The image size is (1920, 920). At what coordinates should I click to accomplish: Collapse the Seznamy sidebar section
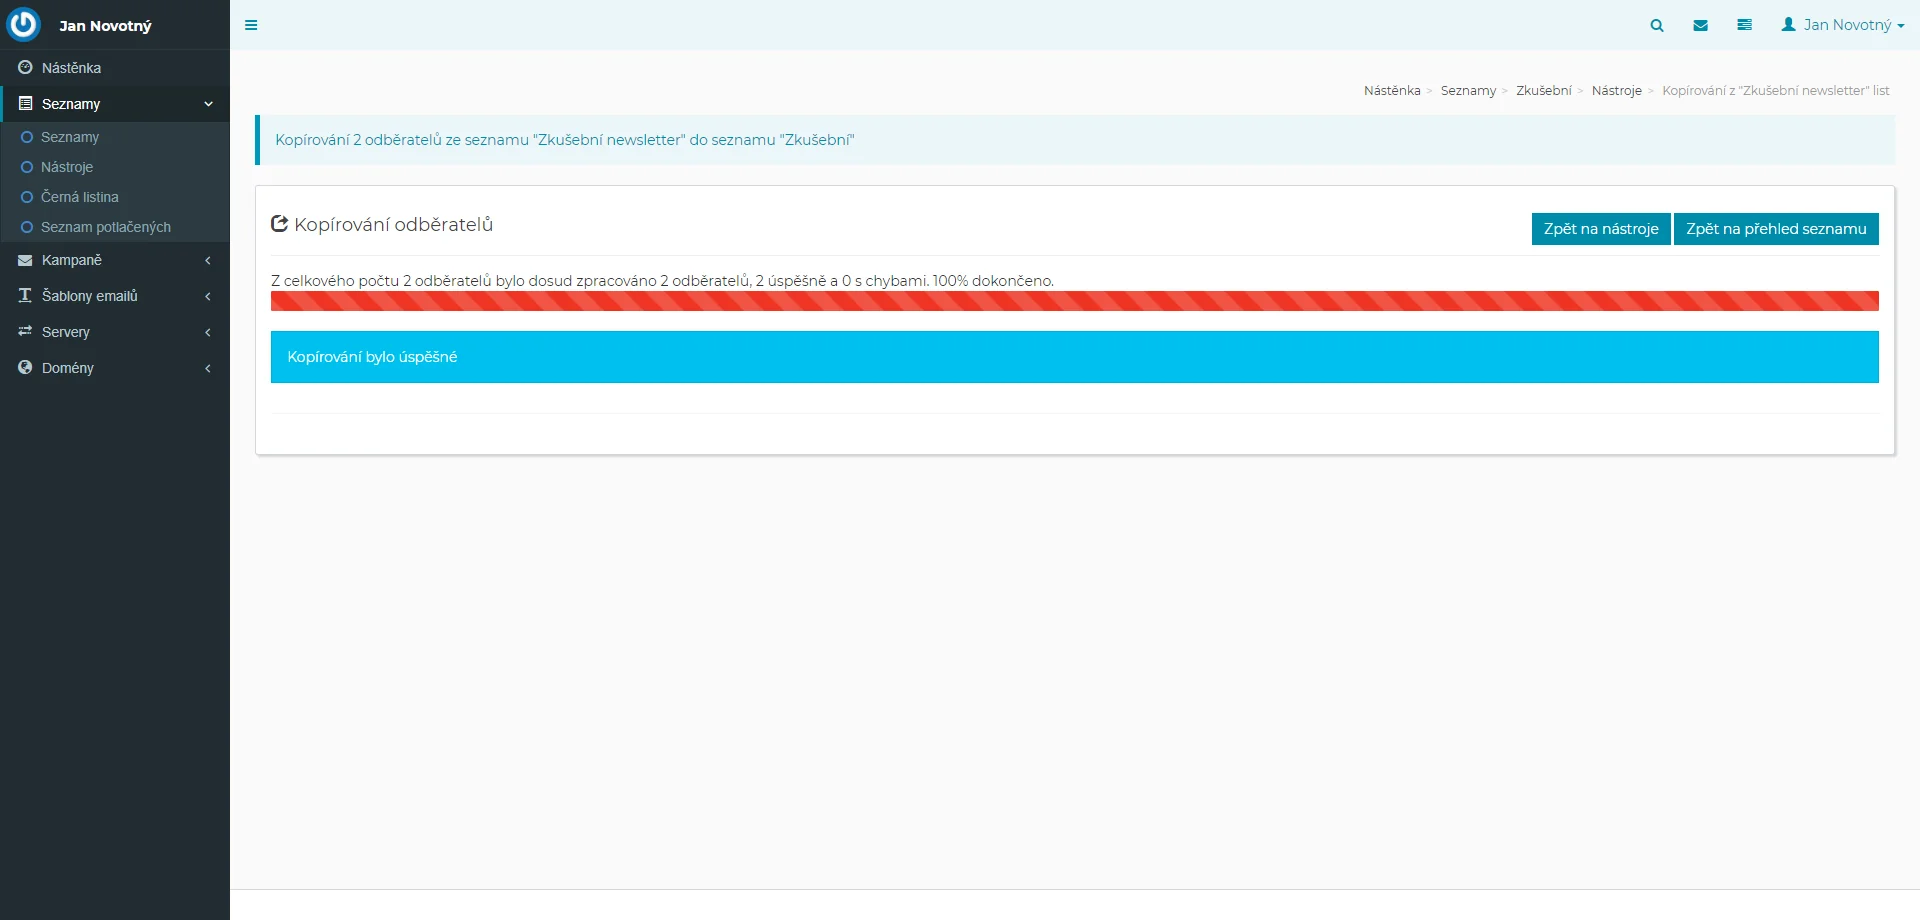(x=114, y=104)
